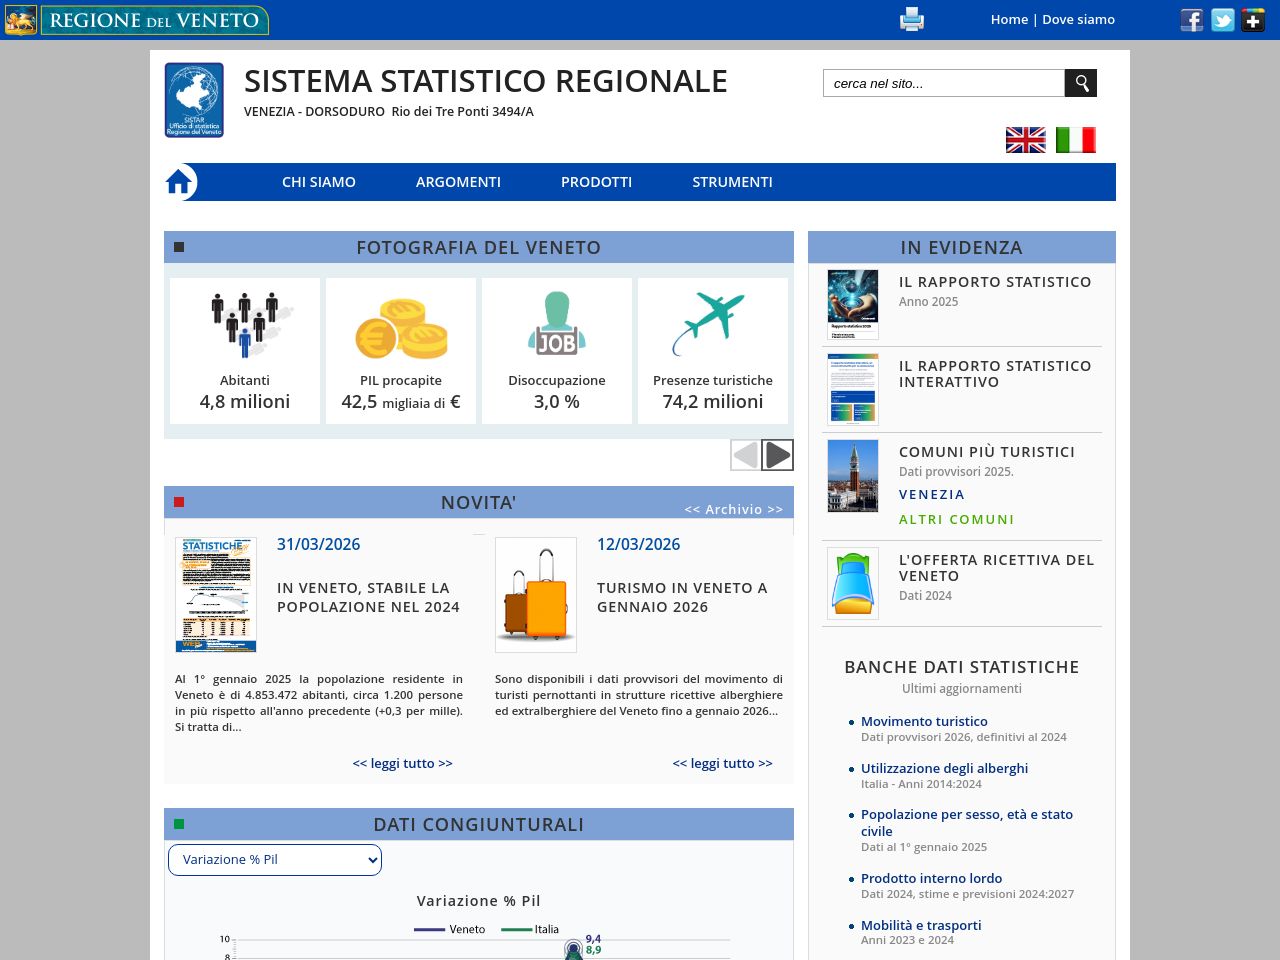Select the Italian flag icon

click(x=1075, y=140)
